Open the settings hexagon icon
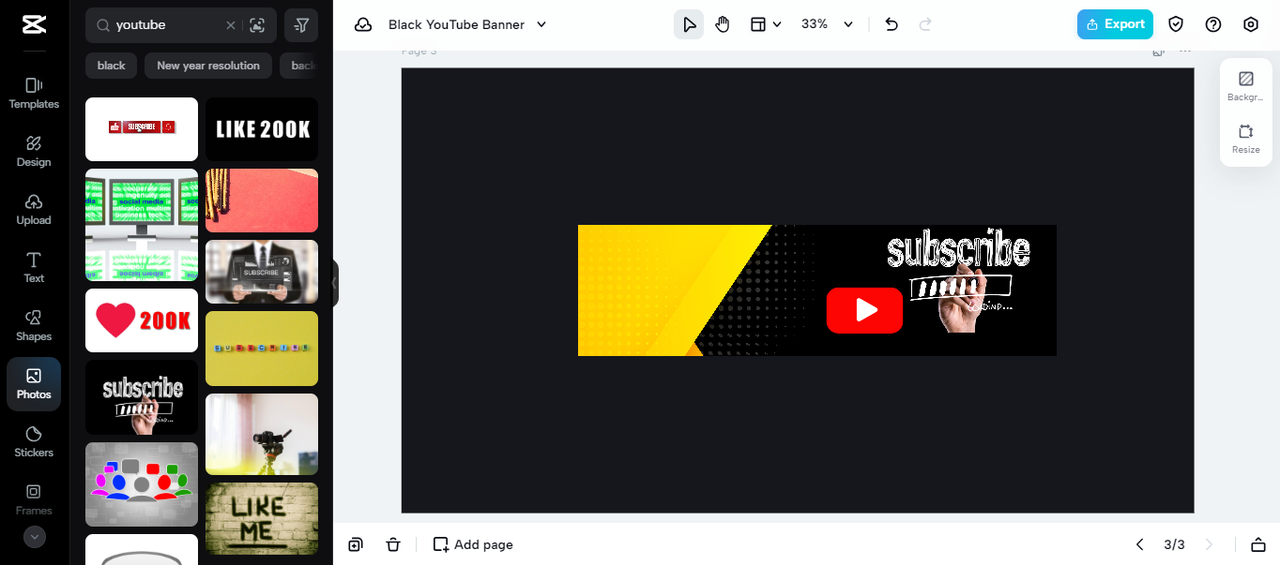1280x565 pixels. click(1251, 25)
